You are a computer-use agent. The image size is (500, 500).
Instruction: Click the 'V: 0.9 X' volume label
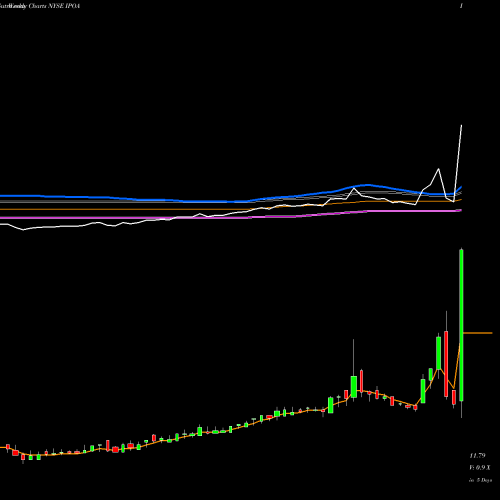coord(480,468)
